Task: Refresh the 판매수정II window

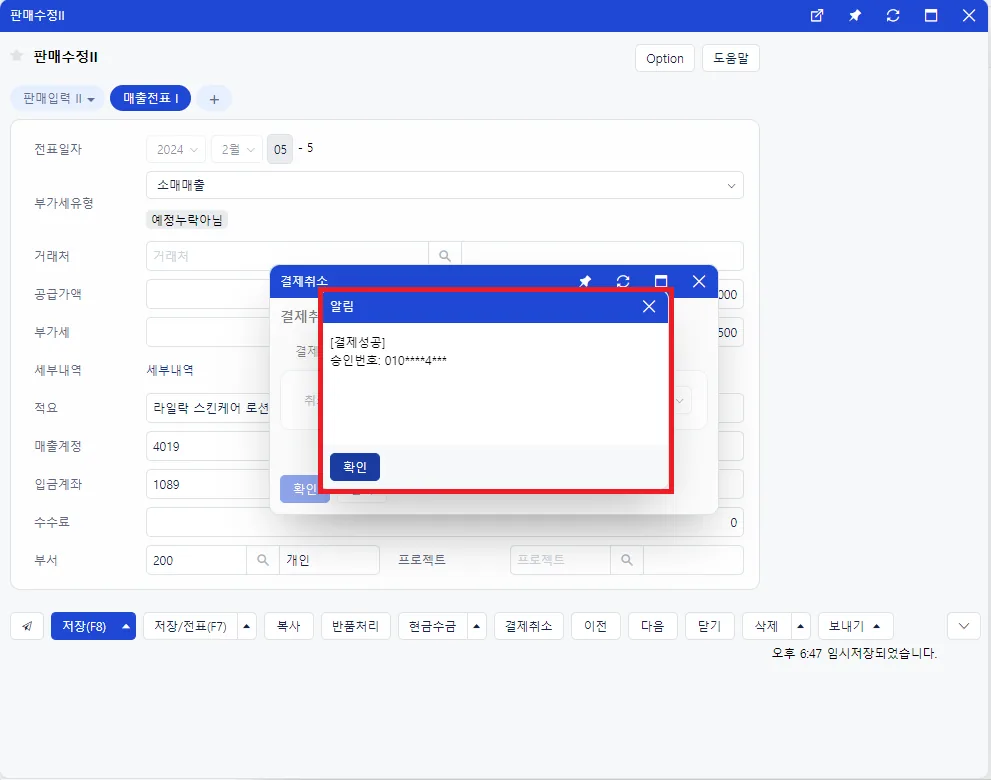Action: pos(892,16)
